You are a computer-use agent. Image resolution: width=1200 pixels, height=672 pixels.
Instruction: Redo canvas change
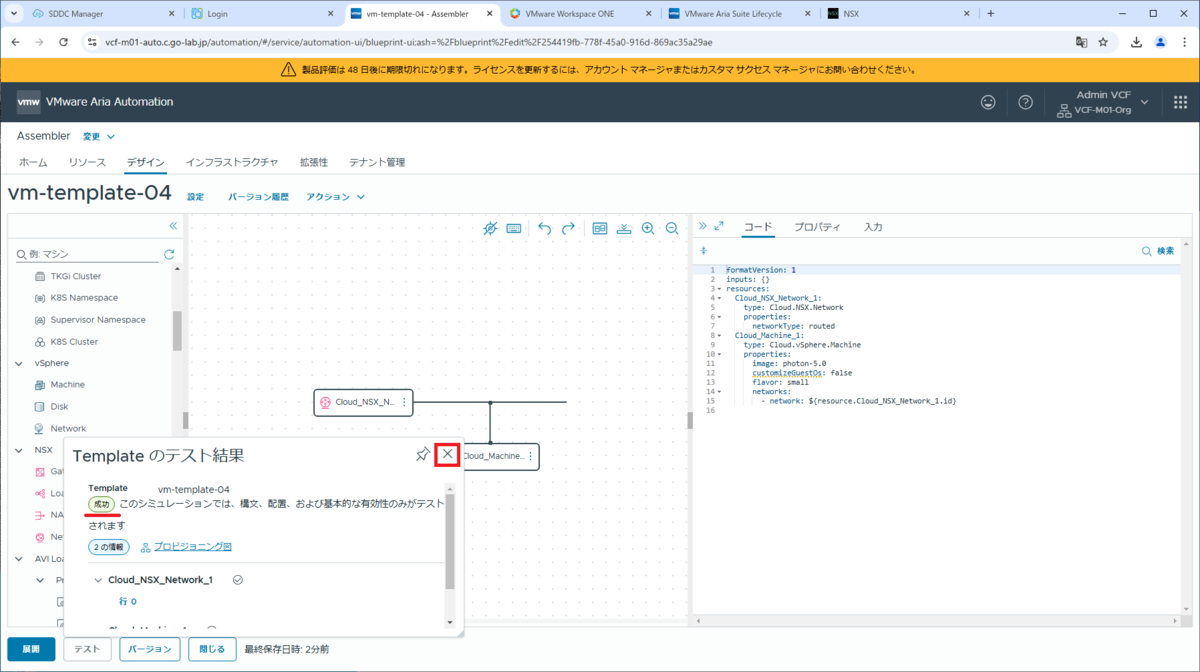click(568, 228)
